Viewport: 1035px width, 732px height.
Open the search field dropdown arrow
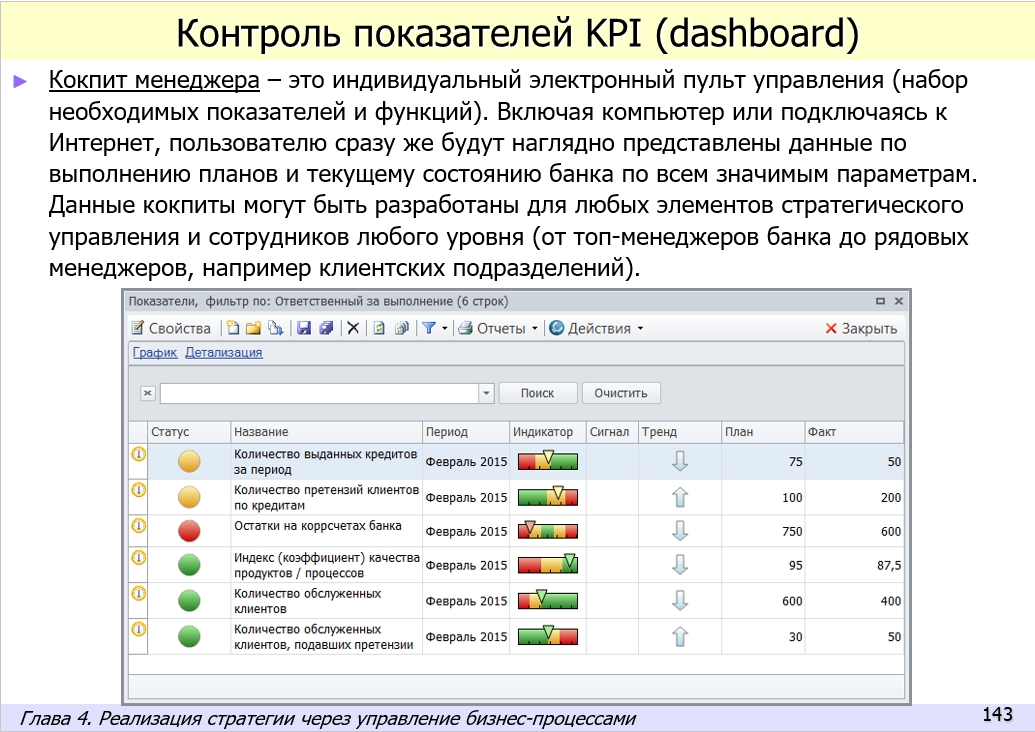pos(487,393)
